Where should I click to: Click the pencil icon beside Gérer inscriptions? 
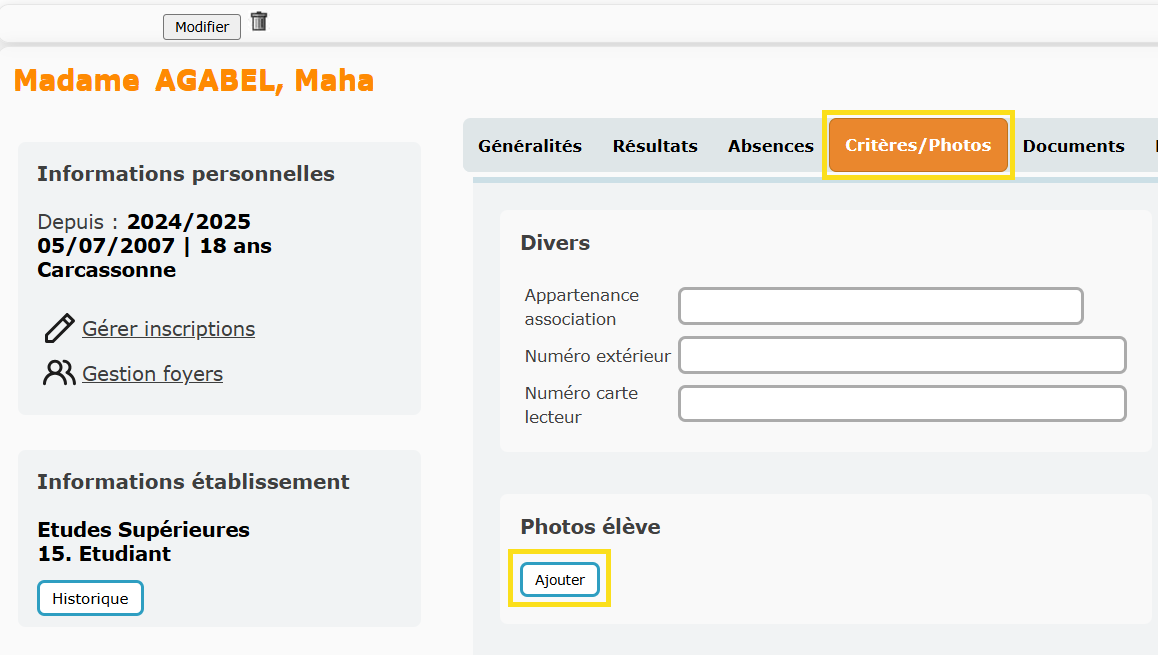pyautogui.click(x=59, y=329)
